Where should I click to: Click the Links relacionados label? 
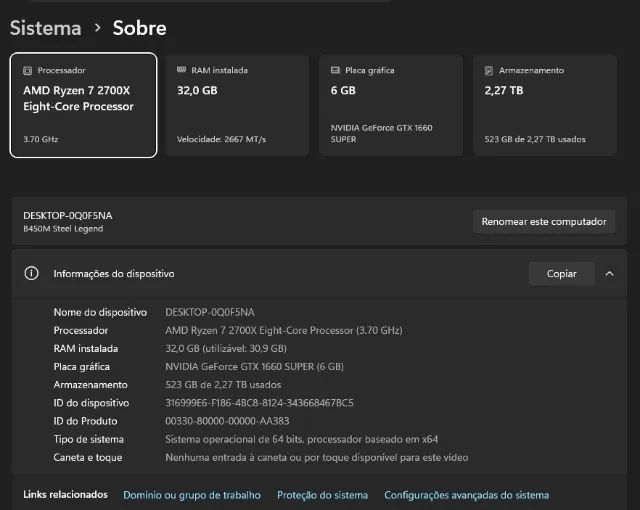click(65, 494)
